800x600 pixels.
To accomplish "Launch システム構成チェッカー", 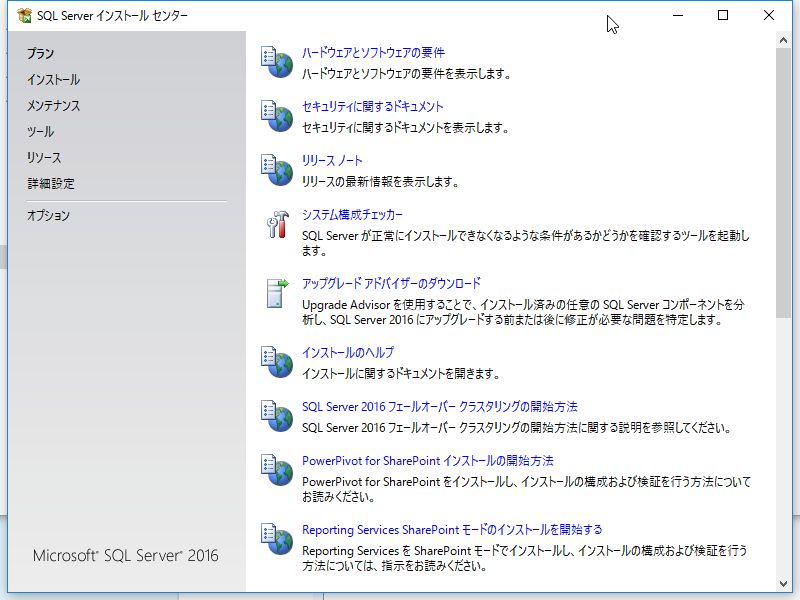I will click(352, 215).
